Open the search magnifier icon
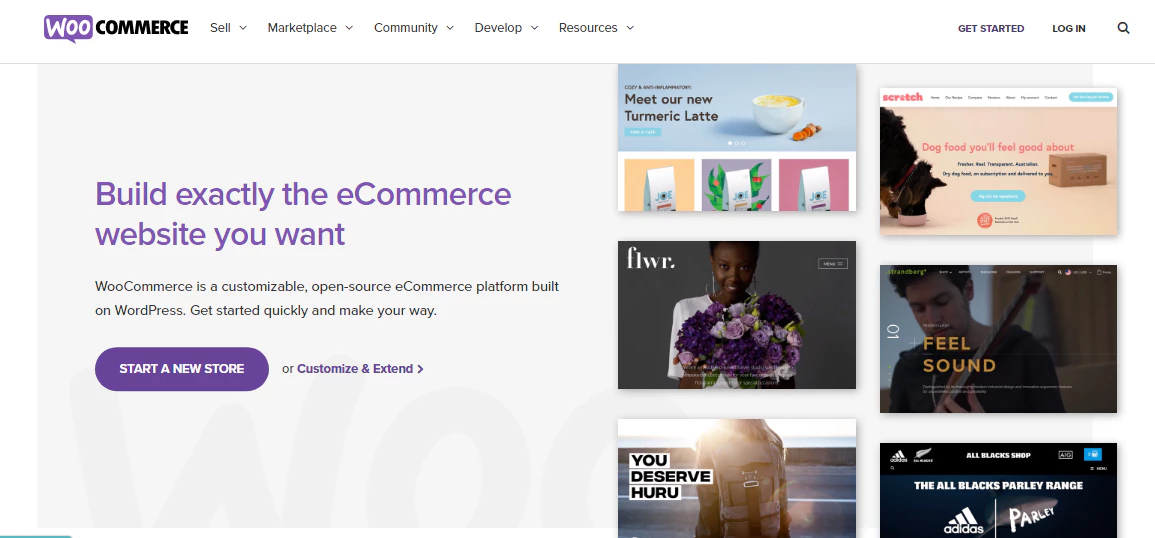1155x538 pixels. (1123, 28)
